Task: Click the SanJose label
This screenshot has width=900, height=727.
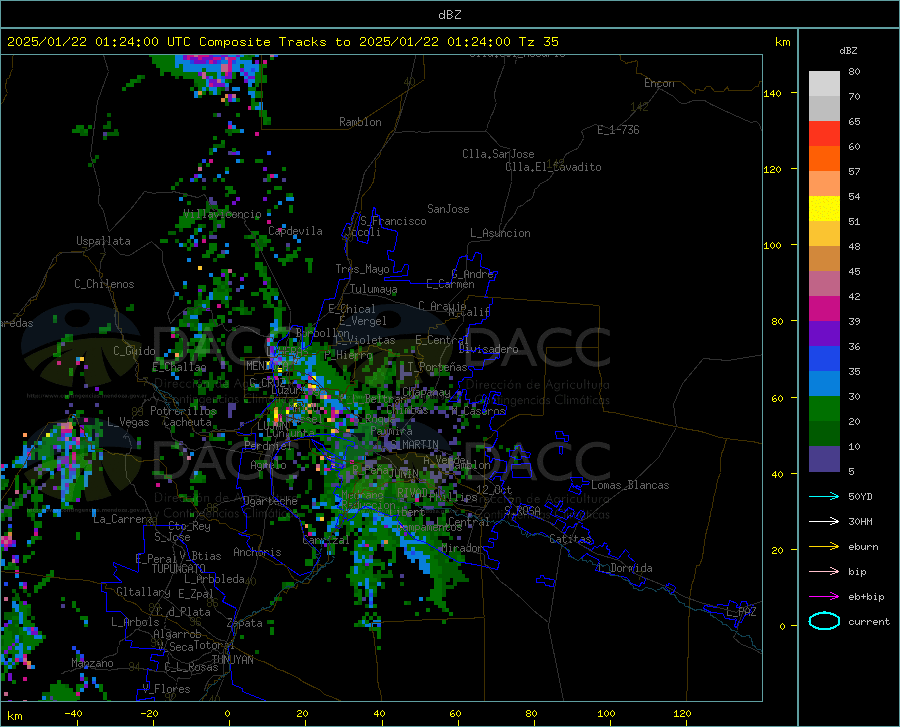Action: (448, 209)
